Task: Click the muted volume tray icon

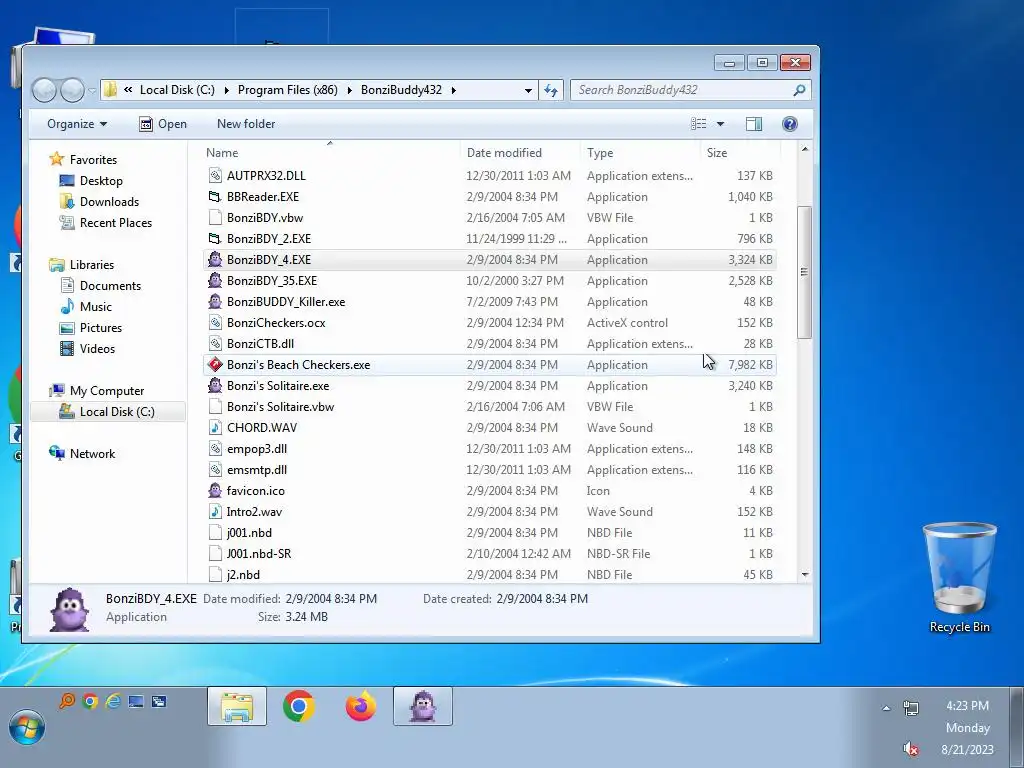Action: [911, 749]
